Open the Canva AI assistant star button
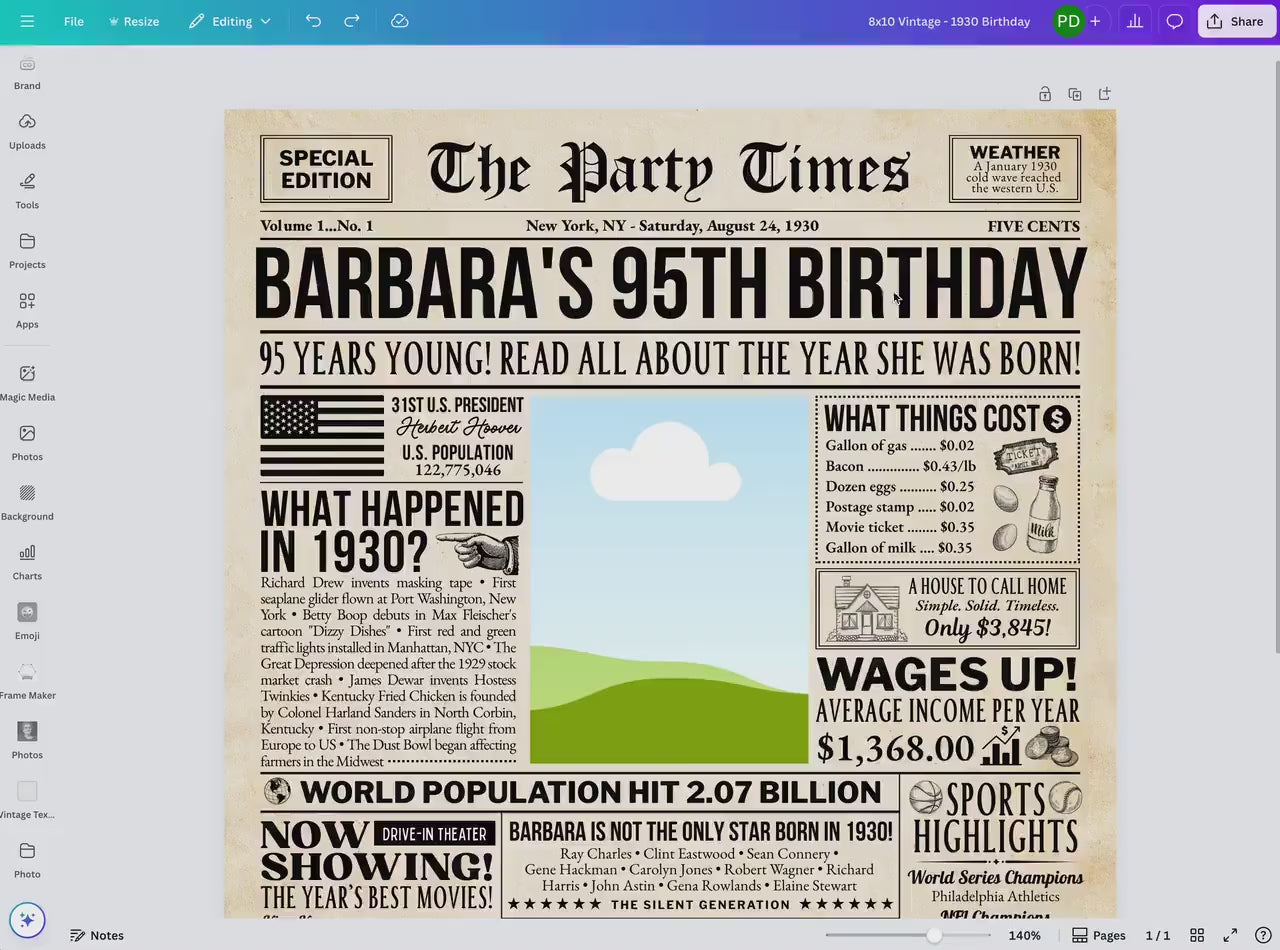 tap(27, 919)
